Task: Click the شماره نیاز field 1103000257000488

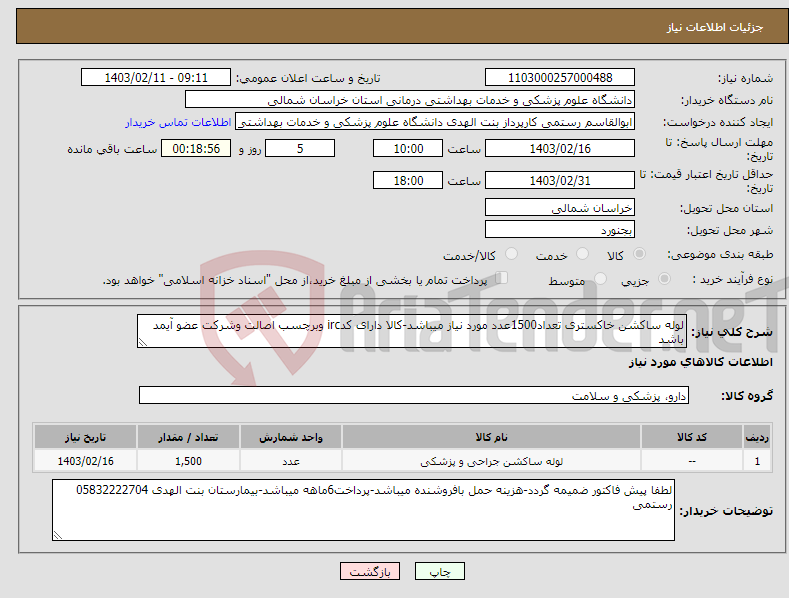Action: click(560, 78)
